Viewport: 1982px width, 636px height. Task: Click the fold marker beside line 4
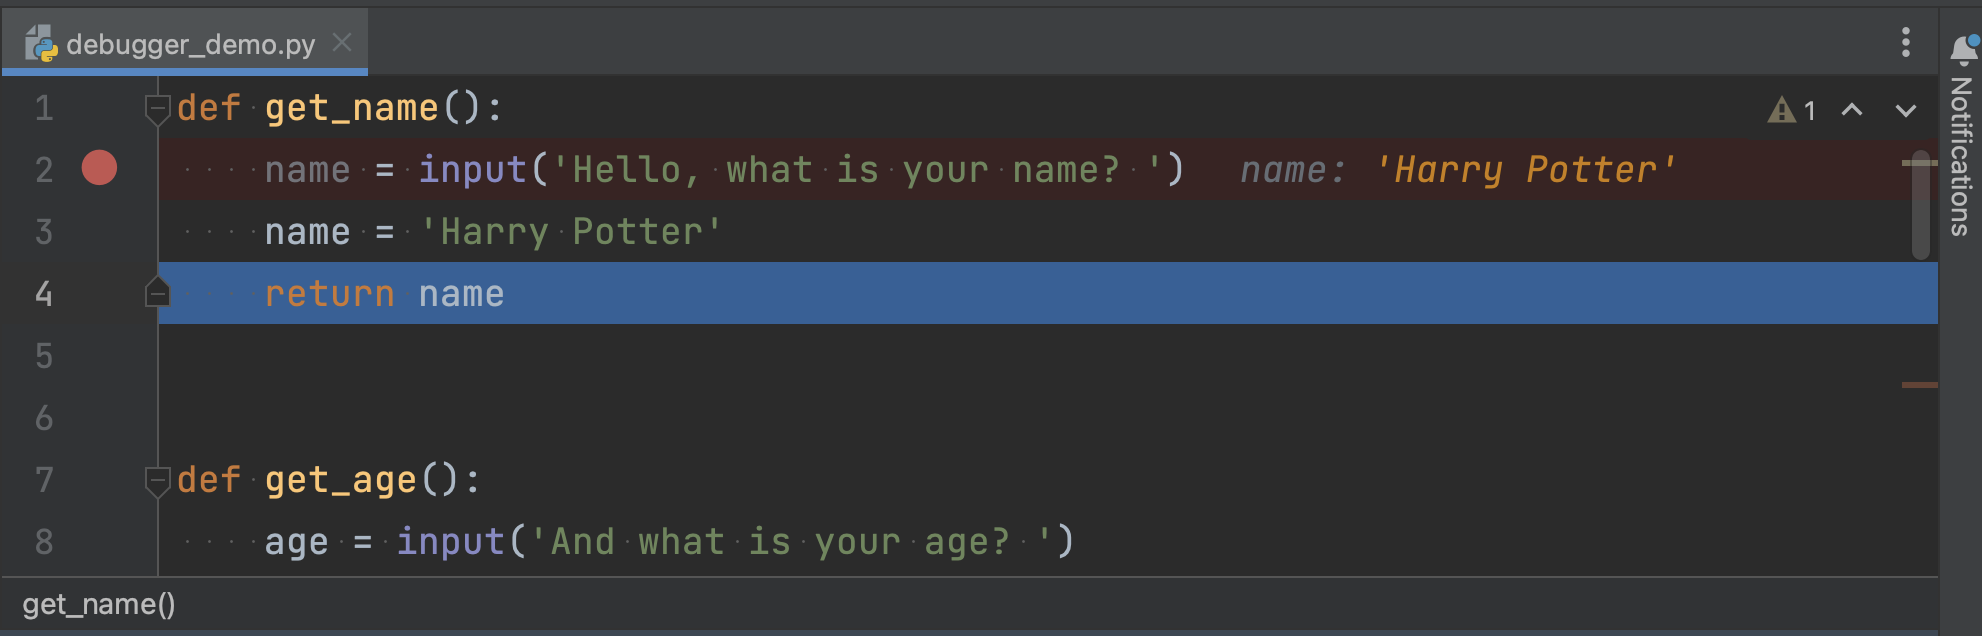(156, 292)
